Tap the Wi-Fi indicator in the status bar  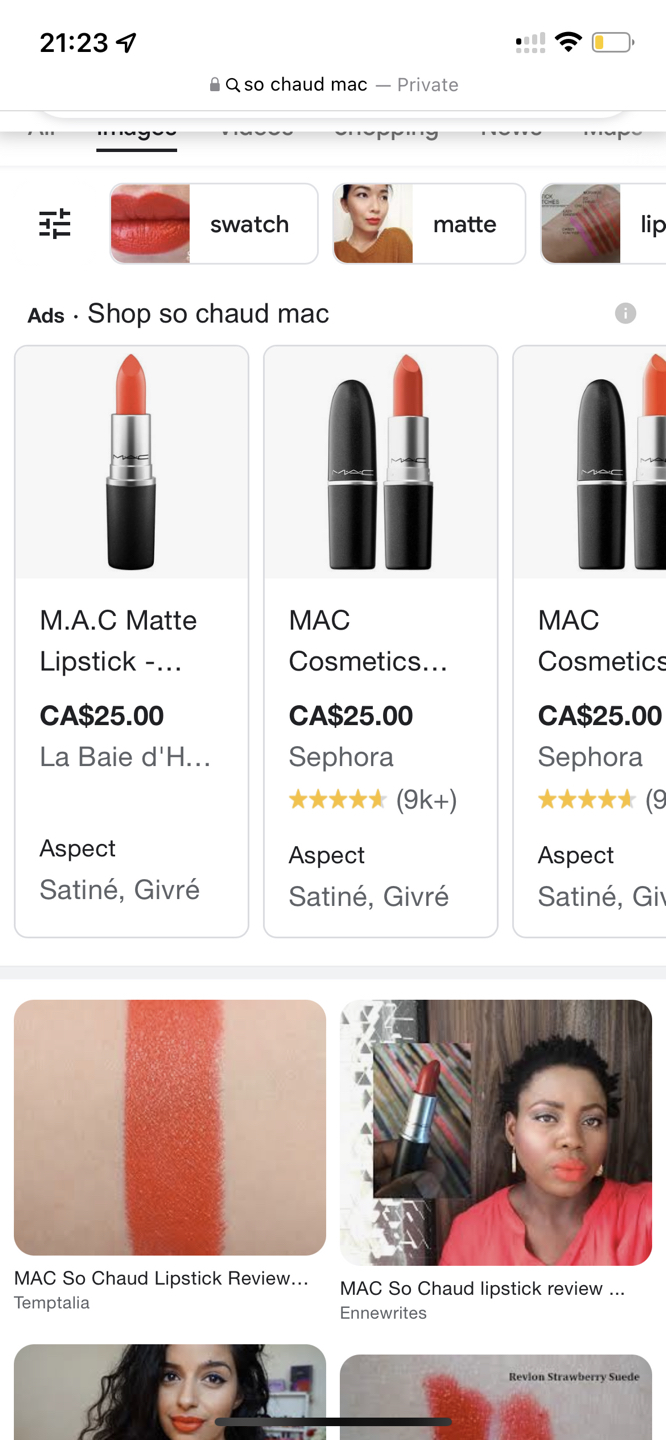pyautogui.click(x=570, y=42)
